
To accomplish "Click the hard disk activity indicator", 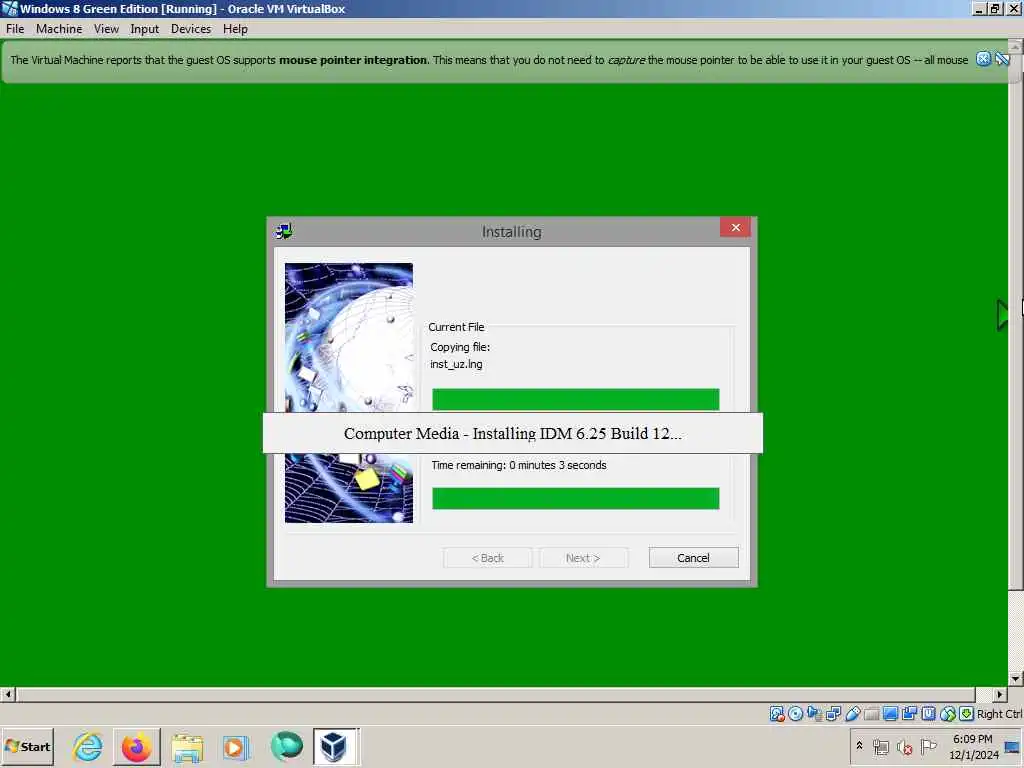I will point(776,714).
